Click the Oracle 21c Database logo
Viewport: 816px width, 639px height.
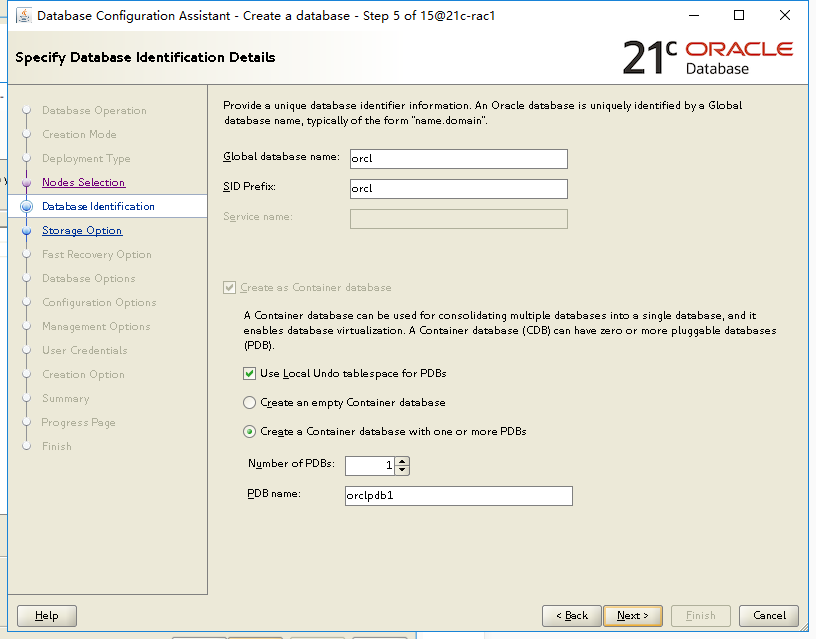click(708, 58)
